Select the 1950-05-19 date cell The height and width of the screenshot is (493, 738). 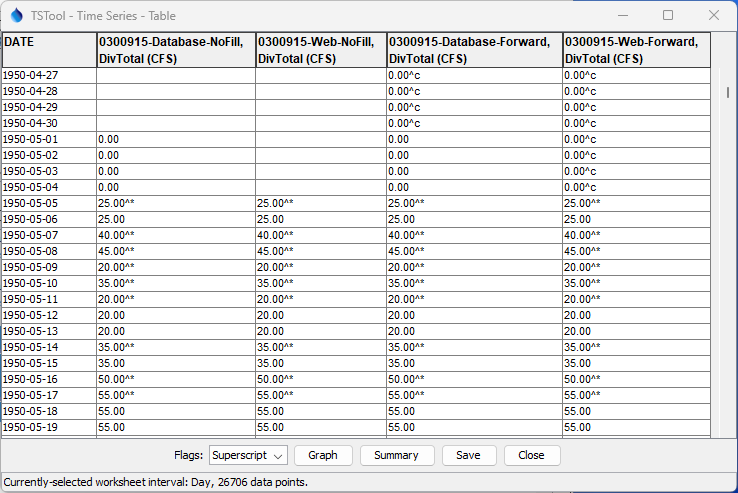[49, 428]
